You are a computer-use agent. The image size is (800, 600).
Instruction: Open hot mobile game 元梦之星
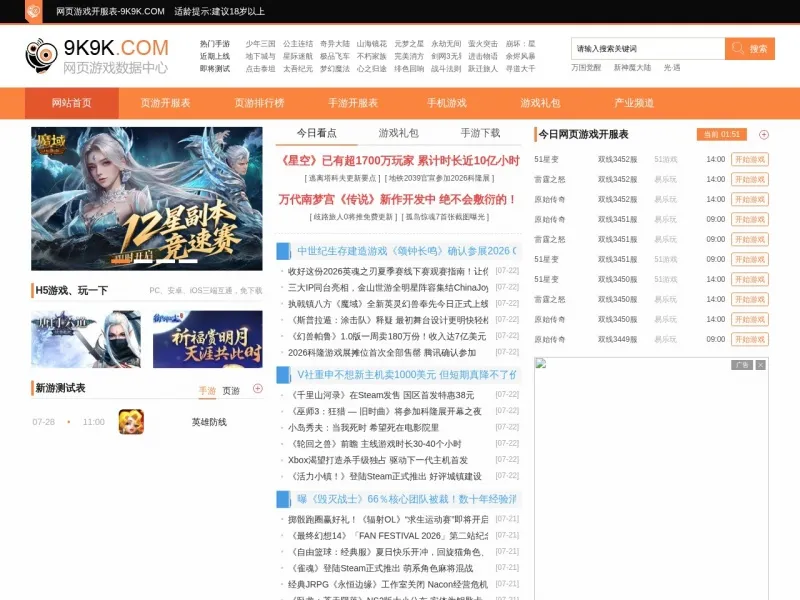coord(409,44)
